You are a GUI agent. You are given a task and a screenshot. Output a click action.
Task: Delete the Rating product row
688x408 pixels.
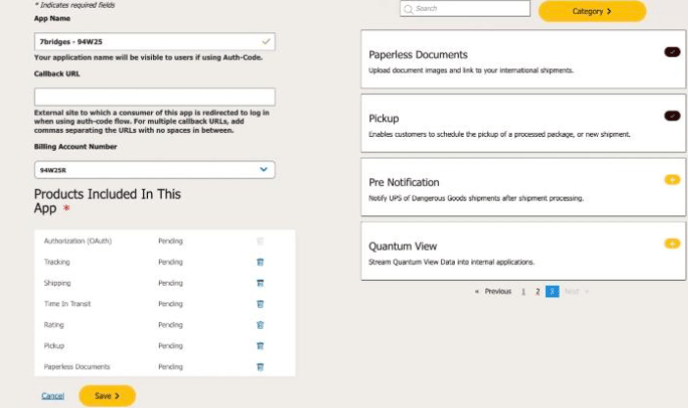(260, 325)
